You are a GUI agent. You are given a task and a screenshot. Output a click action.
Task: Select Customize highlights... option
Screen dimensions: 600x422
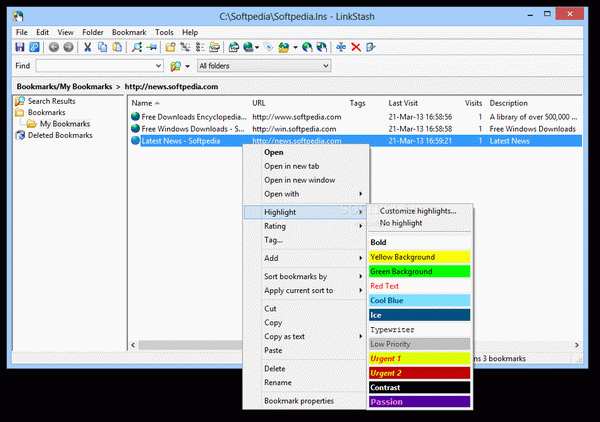[x=418, y=211]
